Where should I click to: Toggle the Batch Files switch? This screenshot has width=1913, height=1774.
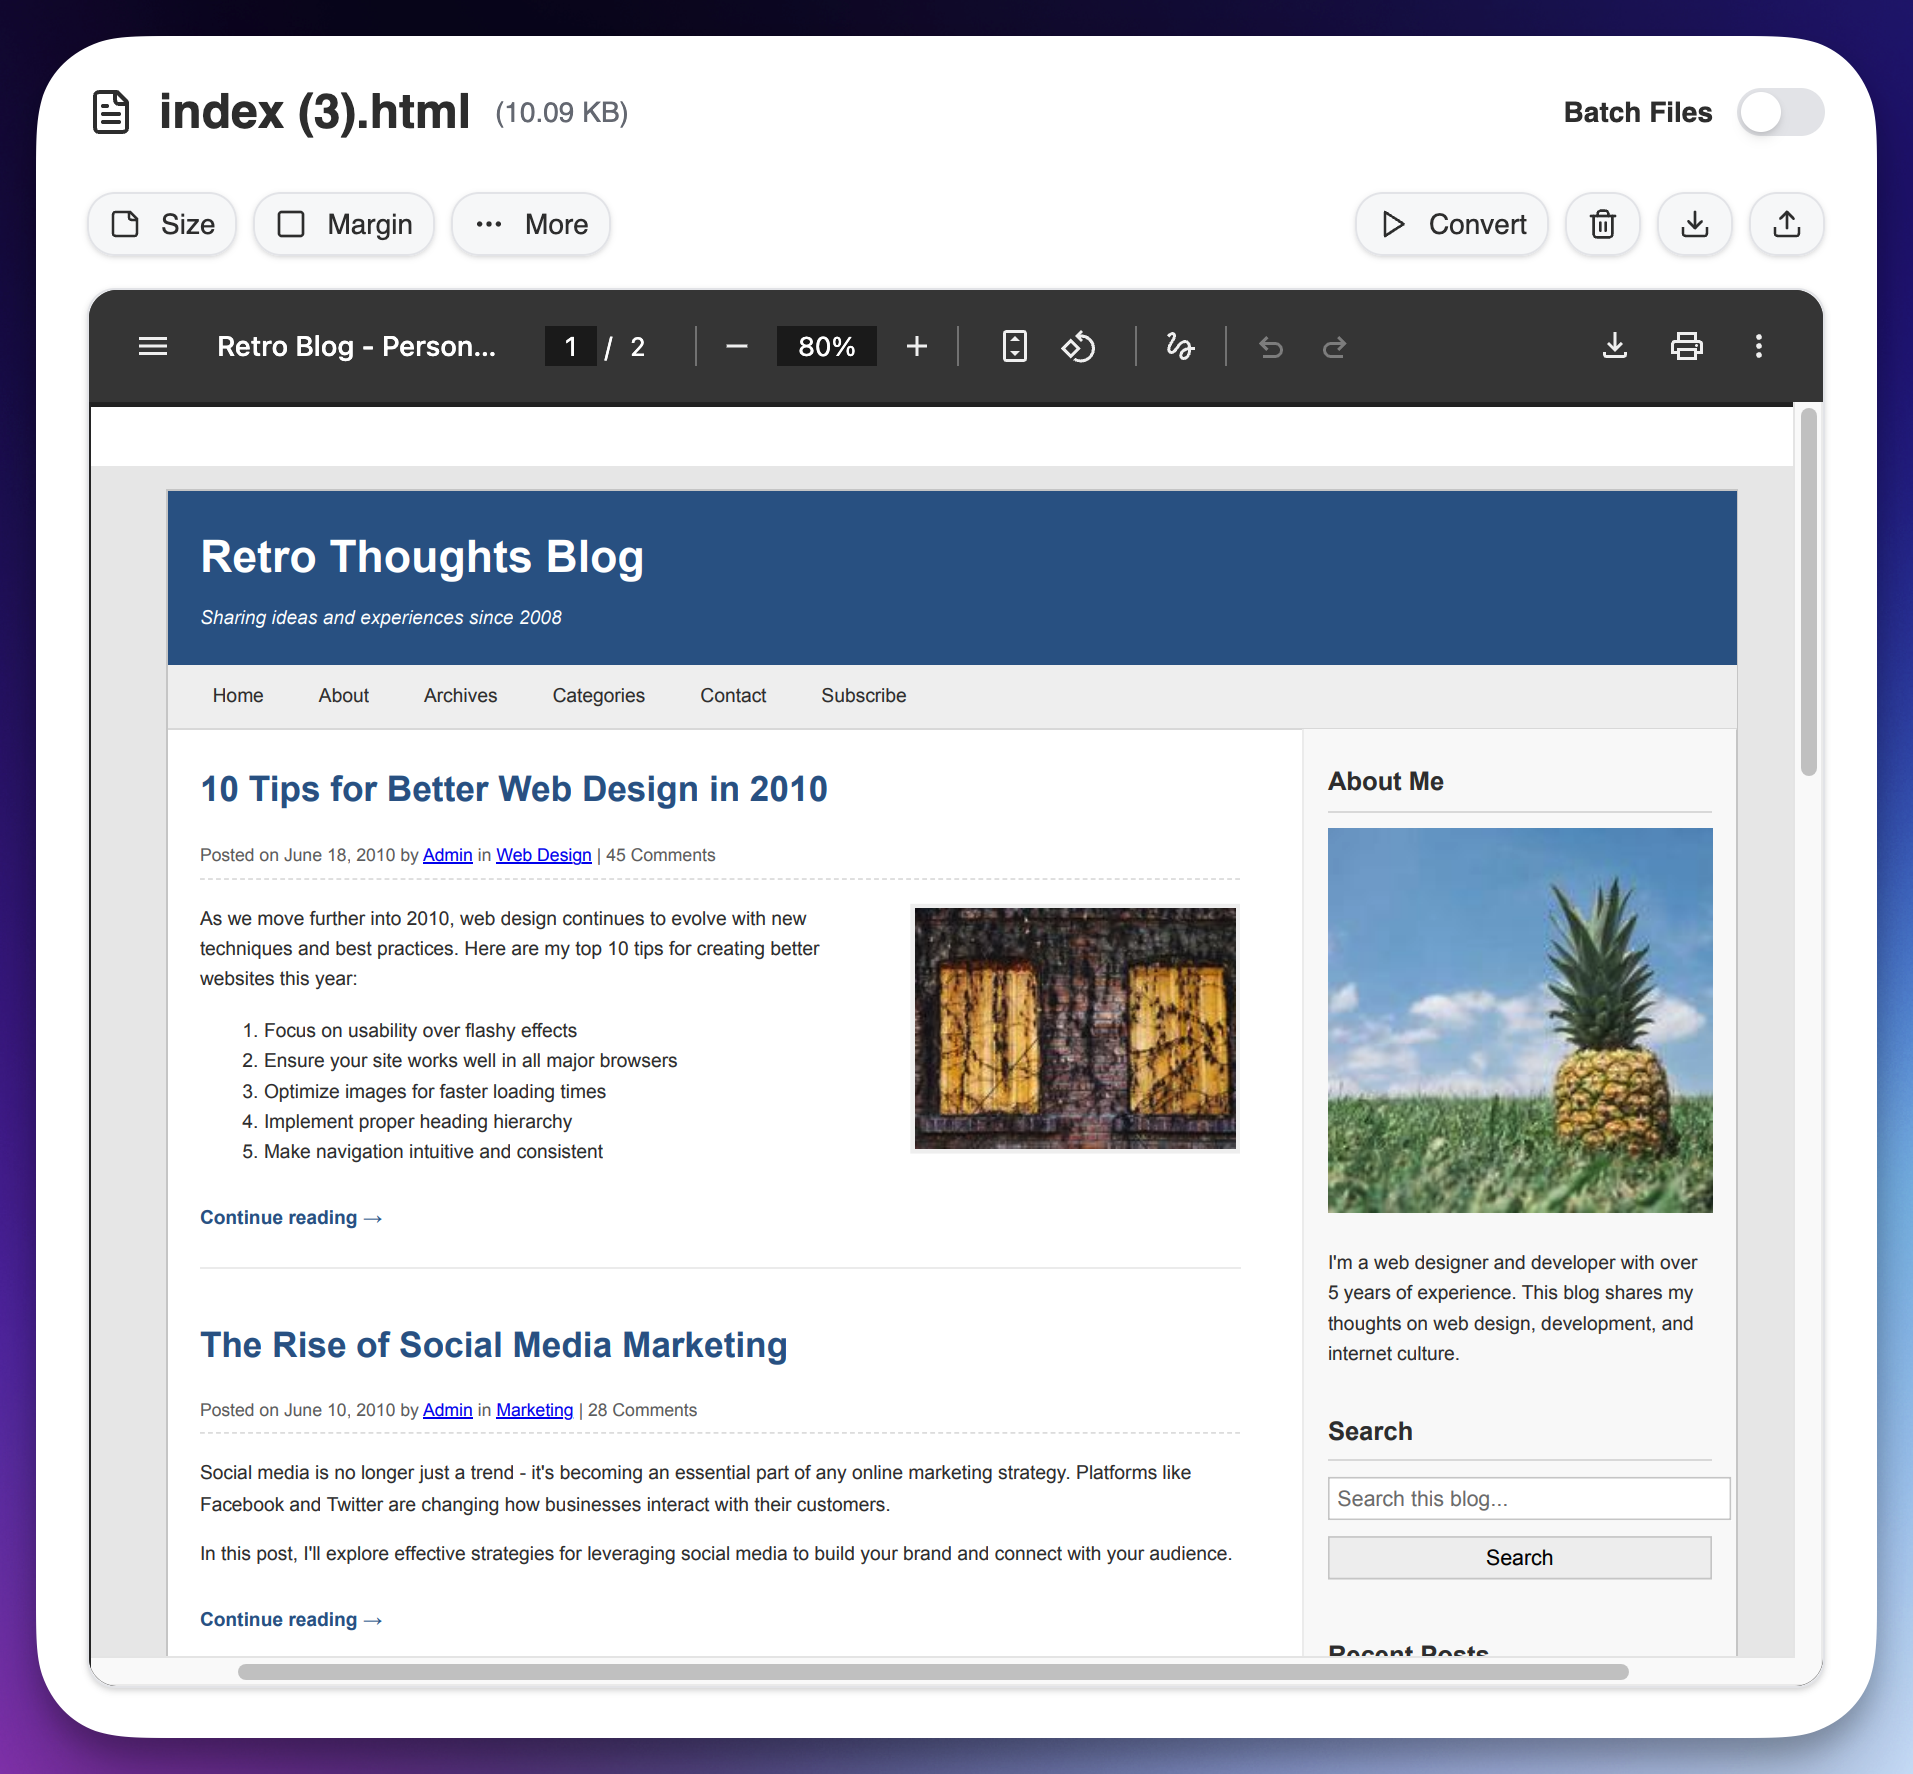1780,112
